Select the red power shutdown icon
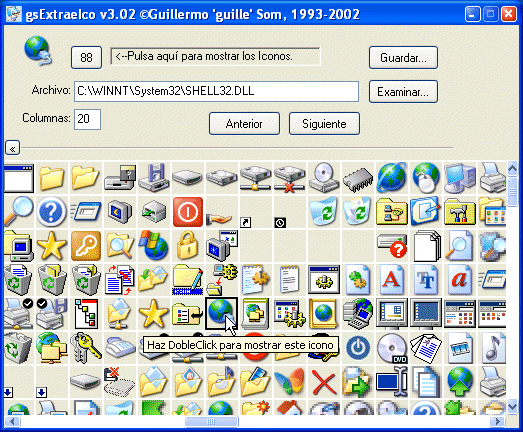The width and height of the screenshot is (523, 432). tap(188, 212)
